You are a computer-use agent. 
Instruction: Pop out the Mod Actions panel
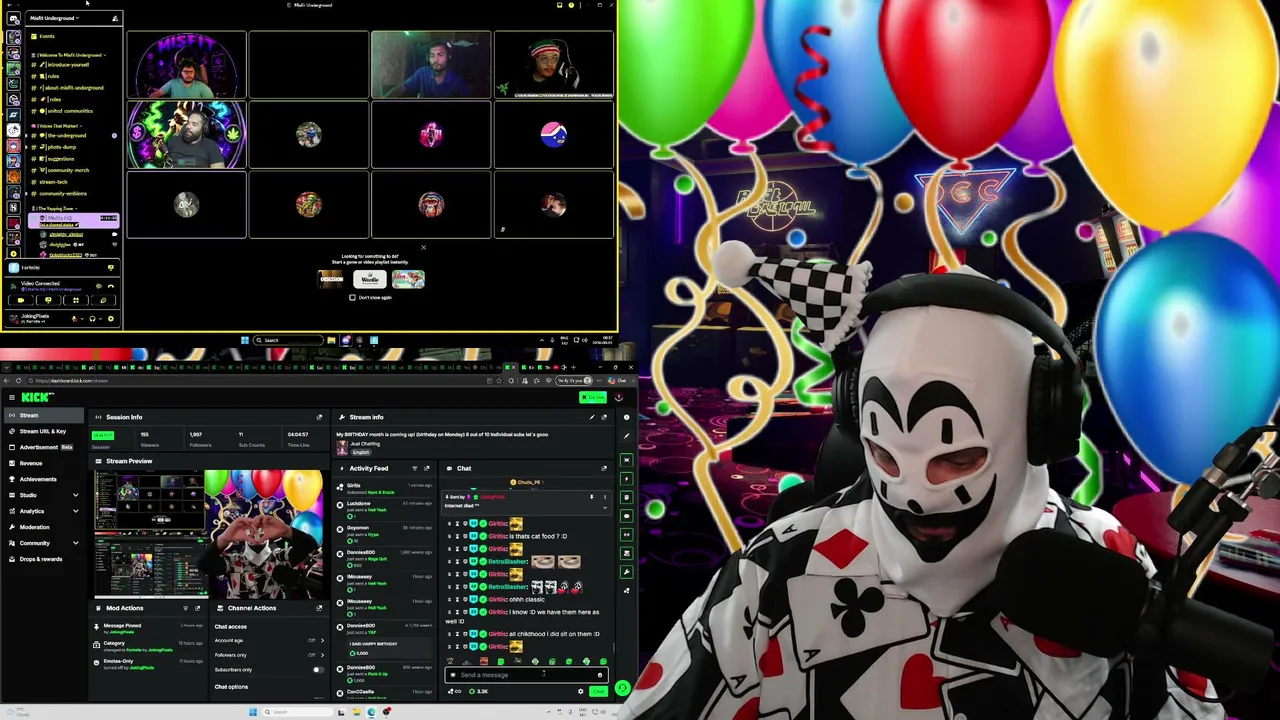tap(197, 608)
